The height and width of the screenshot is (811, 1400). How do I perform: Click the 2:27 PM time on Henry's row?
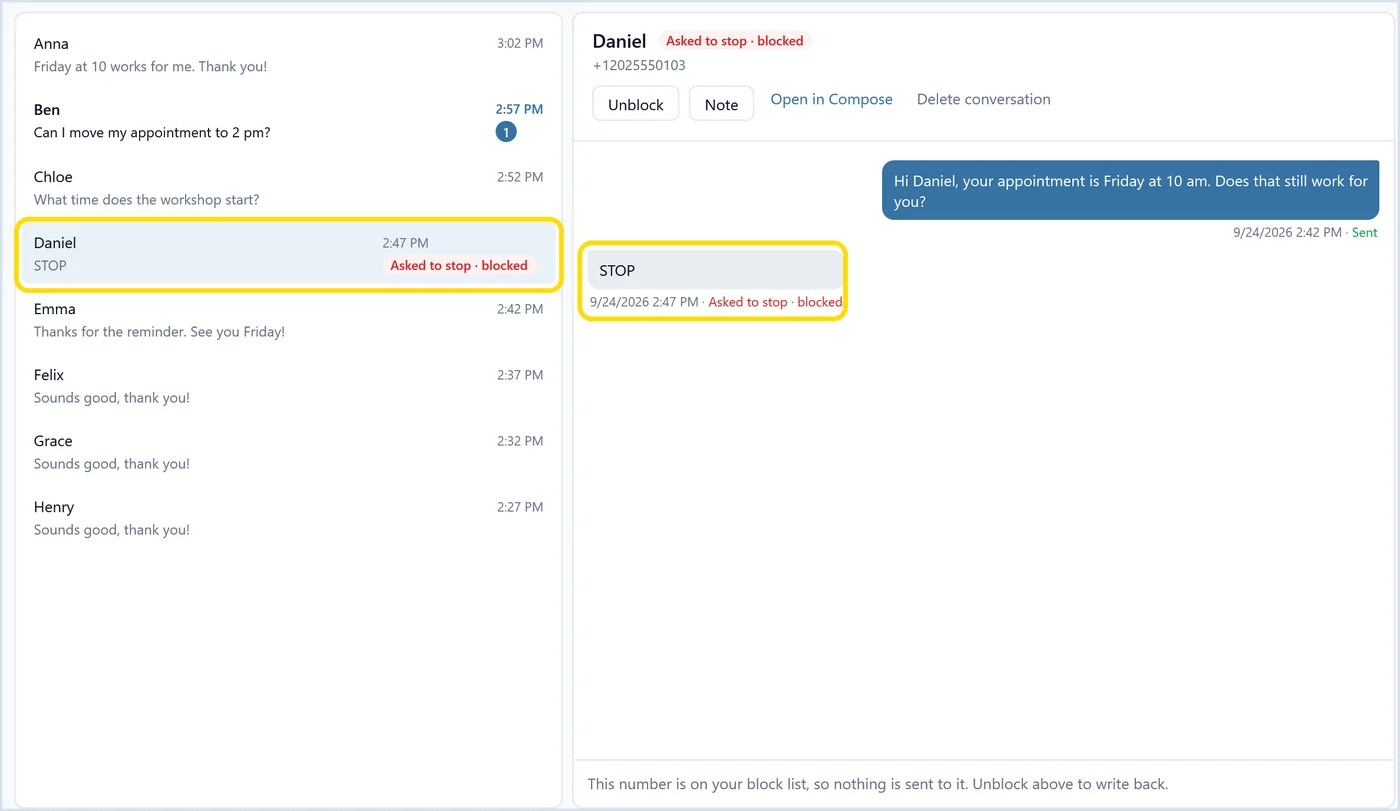pos(520,507)
